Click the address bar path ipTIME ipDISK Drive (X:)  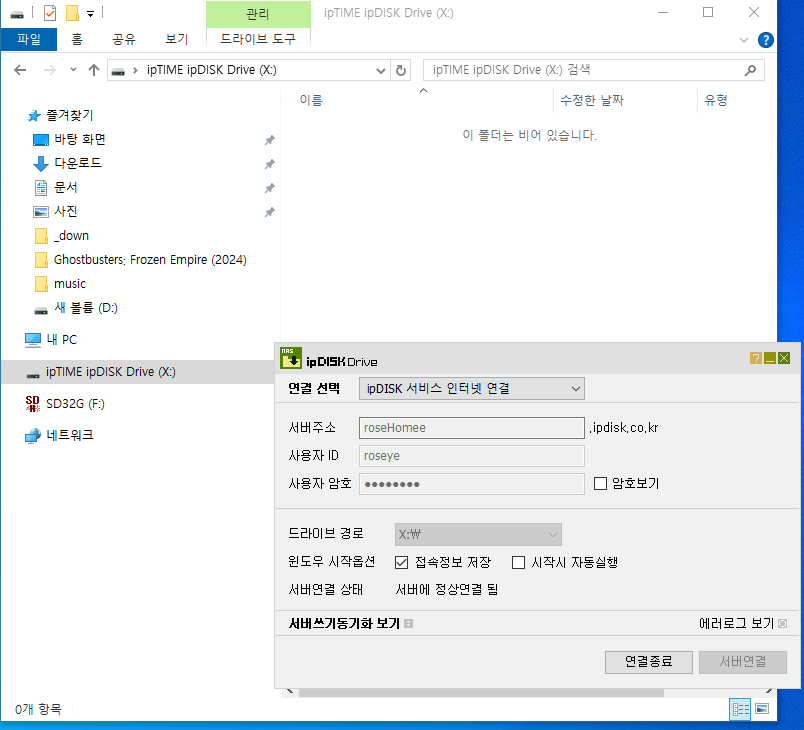211,70
